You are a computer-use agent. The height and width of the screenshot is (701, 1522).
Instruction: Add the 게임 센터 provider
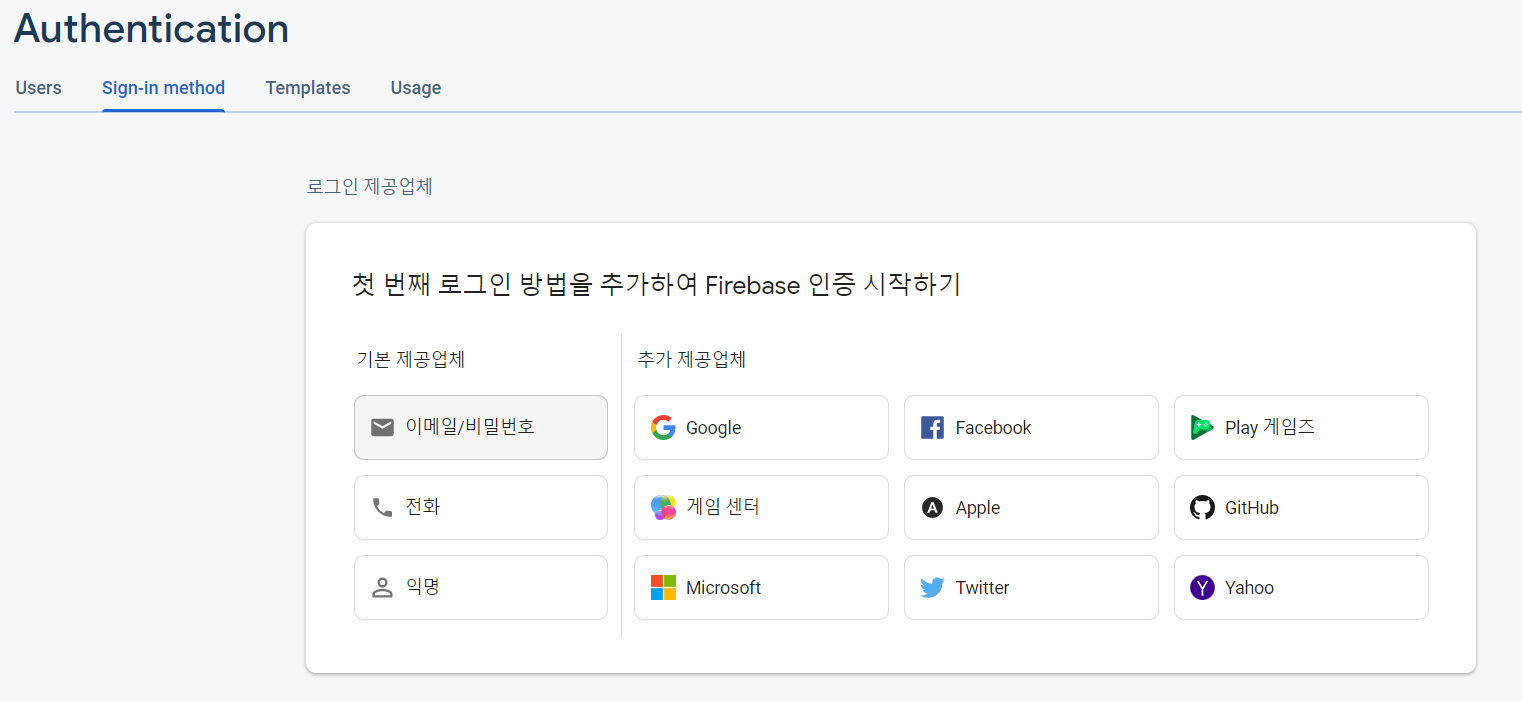(761, 507)
